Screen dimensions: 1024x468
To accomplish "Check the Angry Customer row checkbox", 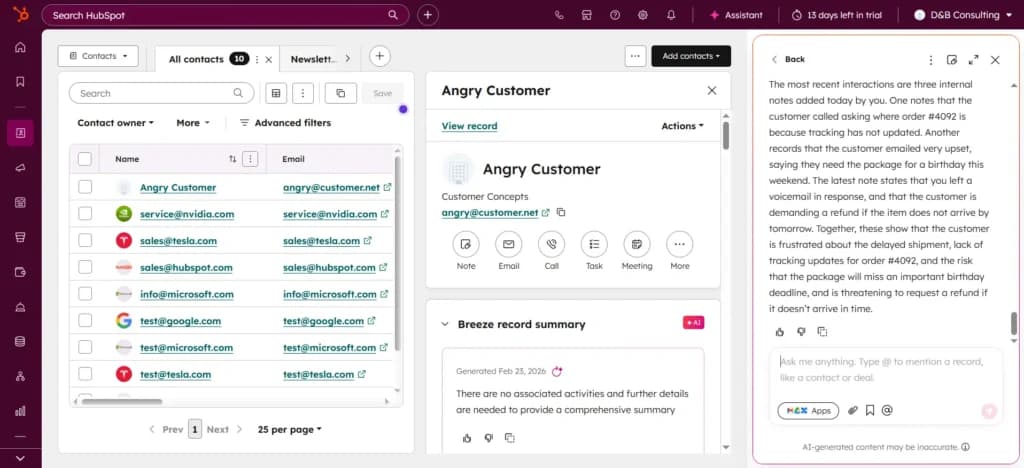I will (85, 187).
